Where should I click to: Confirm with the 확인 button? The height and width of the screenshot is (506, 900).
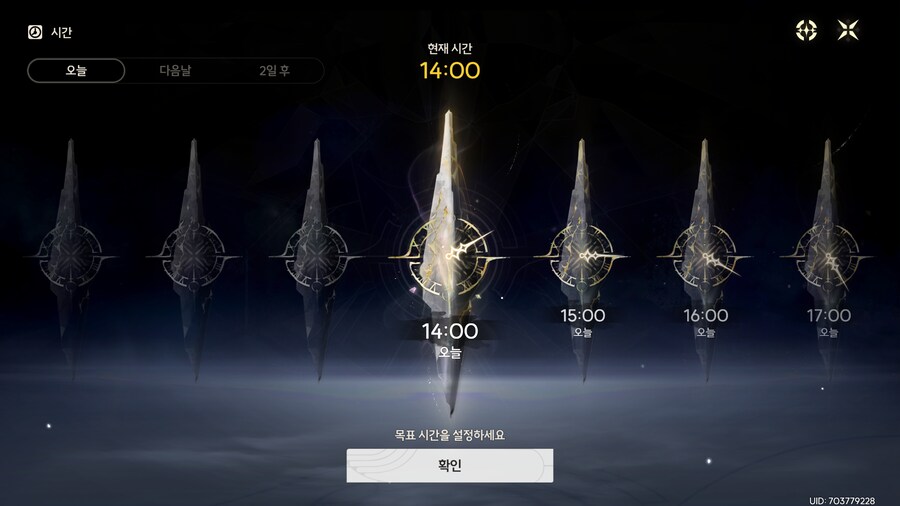click(x=449, y=465)
